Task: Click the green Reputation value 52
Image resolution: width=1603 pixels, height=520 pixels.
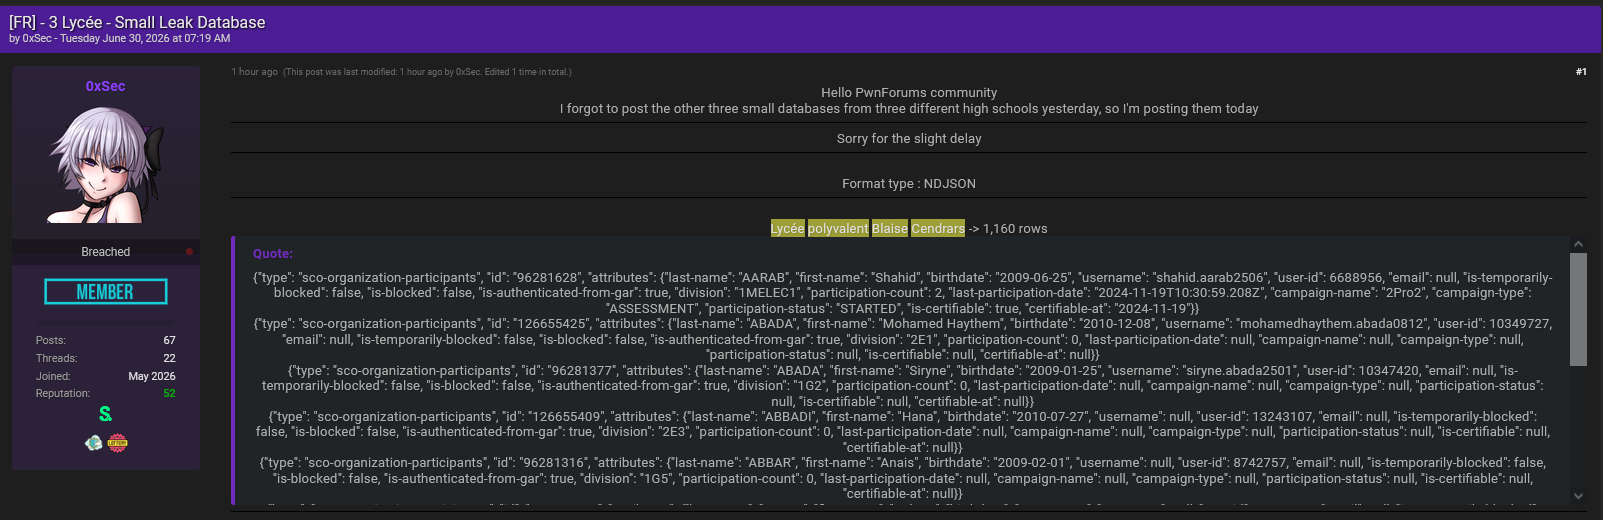Action: [x=169, y=394]
